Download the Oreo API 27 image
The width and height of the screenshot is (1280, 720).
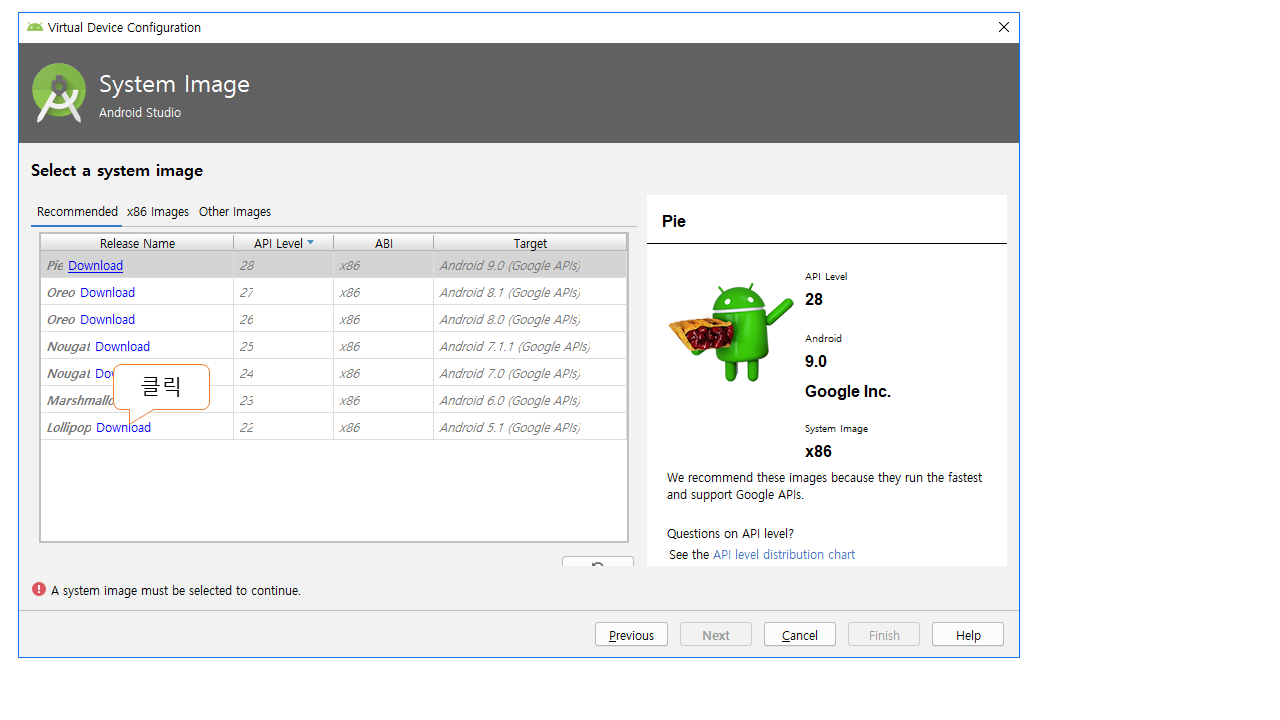[x=107, y=293]
